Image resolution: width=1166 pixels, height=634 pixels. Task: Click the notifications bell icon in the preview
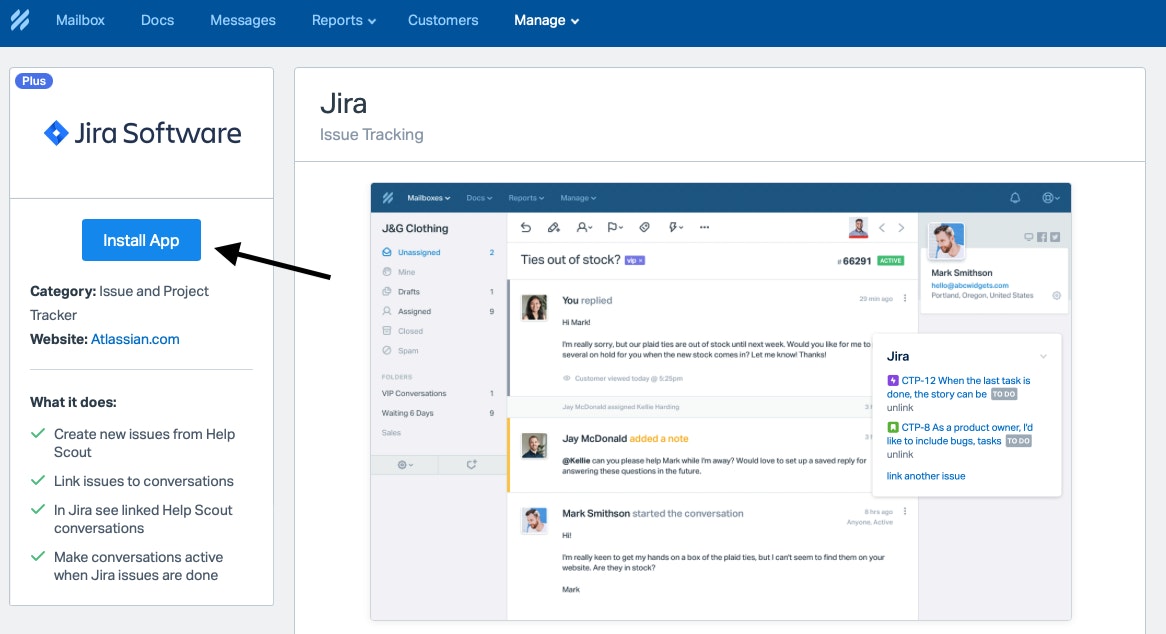tap(1015, 198)
